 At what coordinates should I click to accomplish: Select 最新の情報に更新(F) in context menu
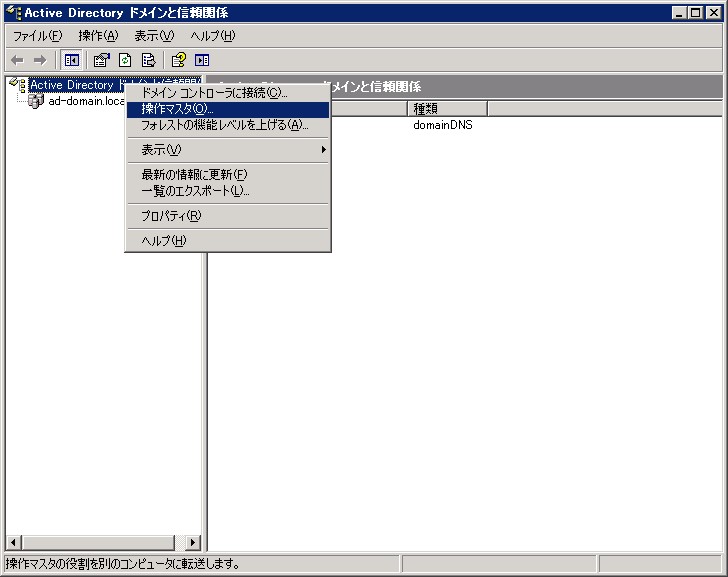[228, 175]
